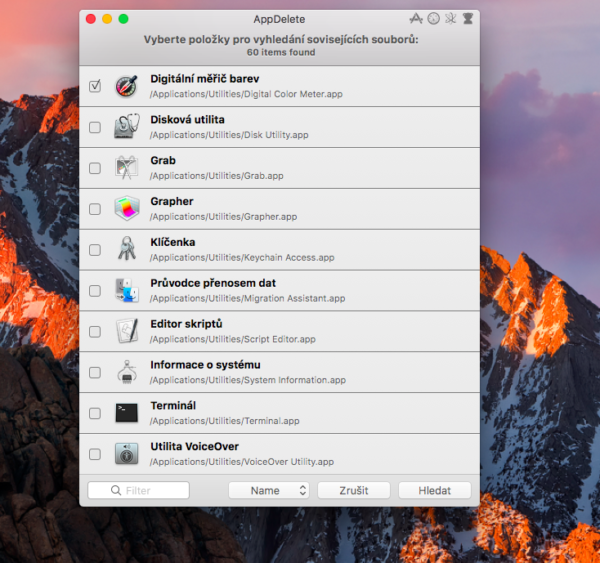Uncheck the Digitální měřič barev checkbox
Screen dimensions: 600x563
click(x=95, y=86)
